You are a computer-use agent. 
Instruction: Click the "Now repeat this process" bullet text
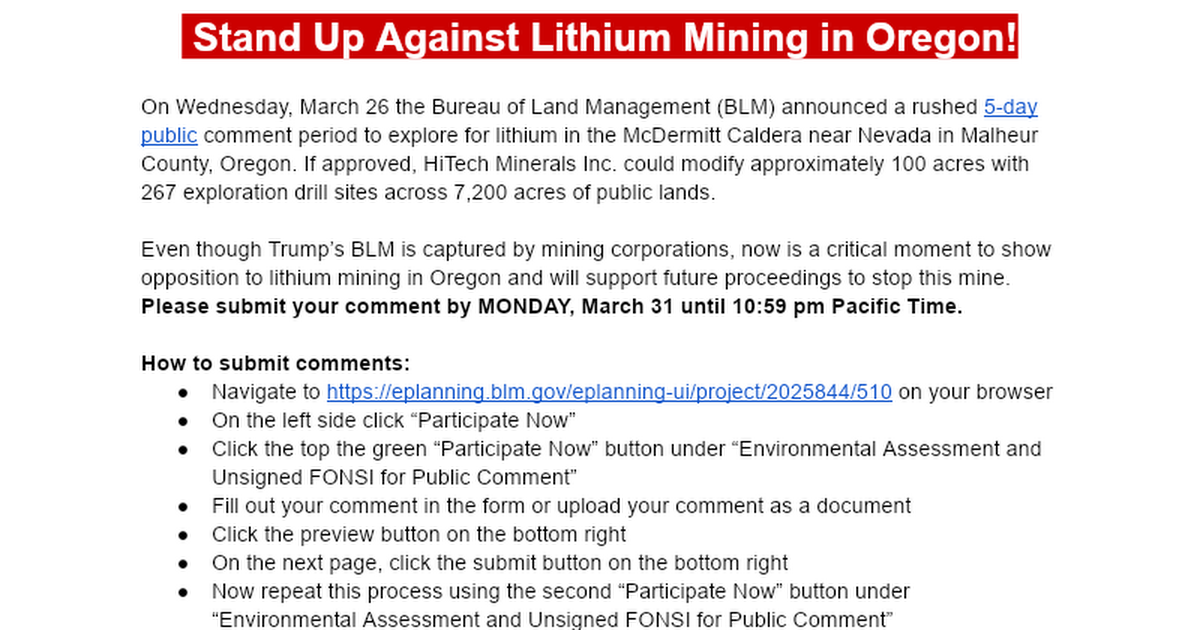point(560,592)
